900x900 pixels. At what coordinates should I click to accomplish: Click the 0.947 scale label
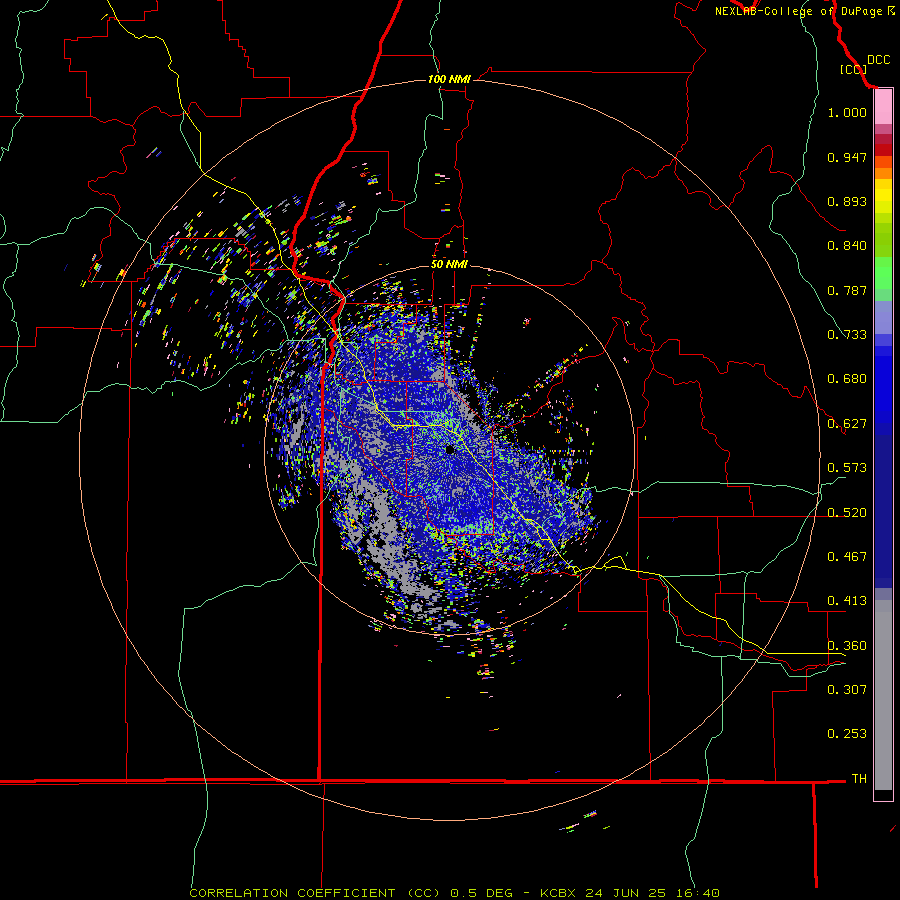(847, 157)
